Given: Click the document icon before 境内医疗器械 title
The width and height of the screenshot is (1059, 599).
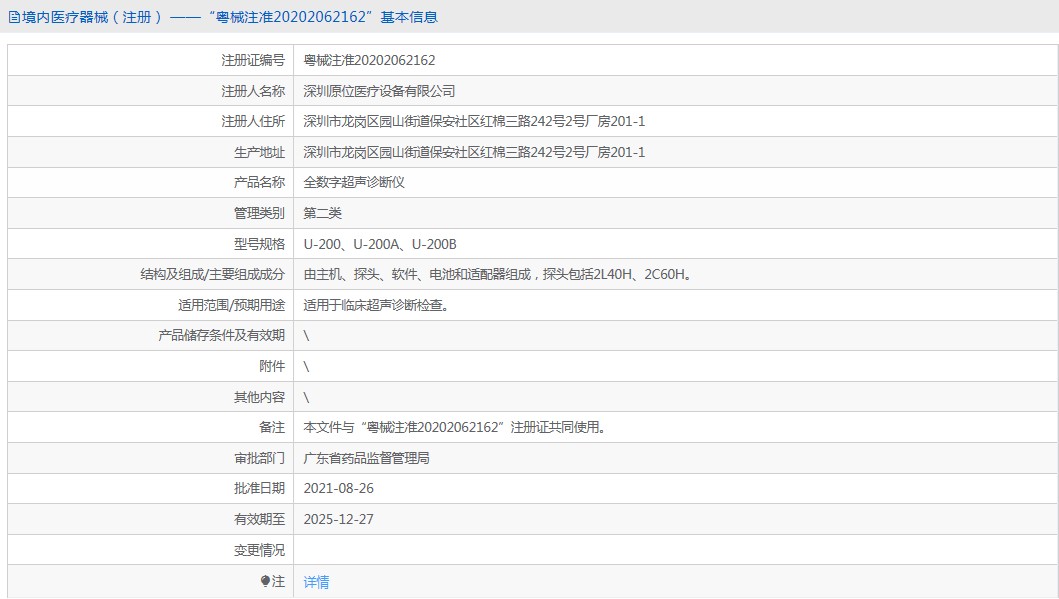Looking at the screenshot, I should (14, 18).
